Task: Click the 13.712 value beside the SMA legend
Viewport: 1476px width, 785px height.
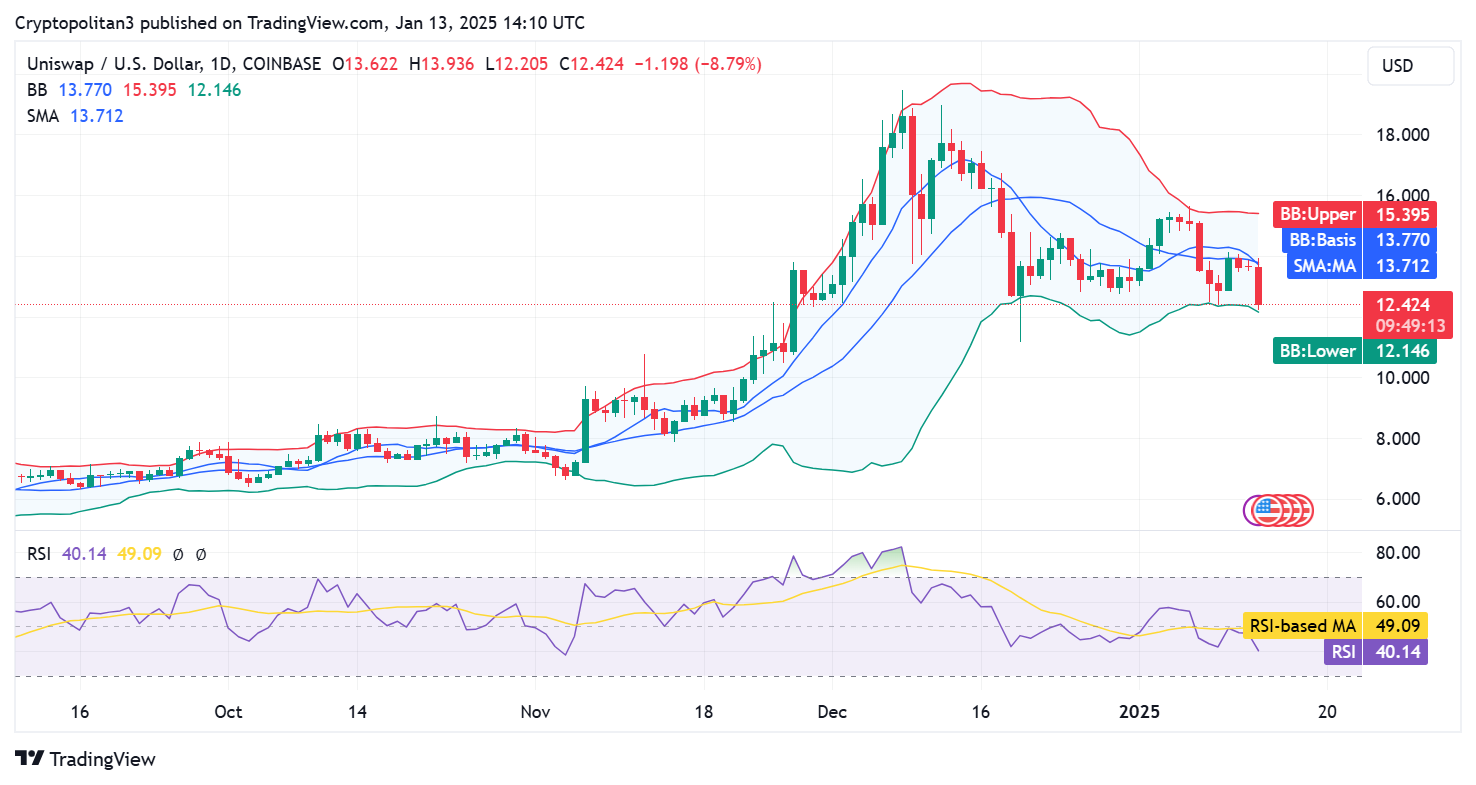Action: [97, 116]
